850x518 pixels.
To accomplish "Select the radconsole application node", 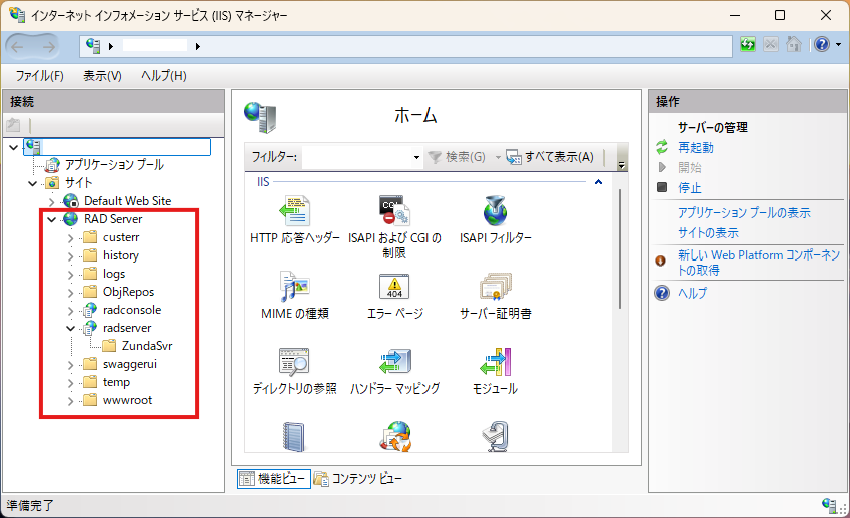I will point(132,310).
